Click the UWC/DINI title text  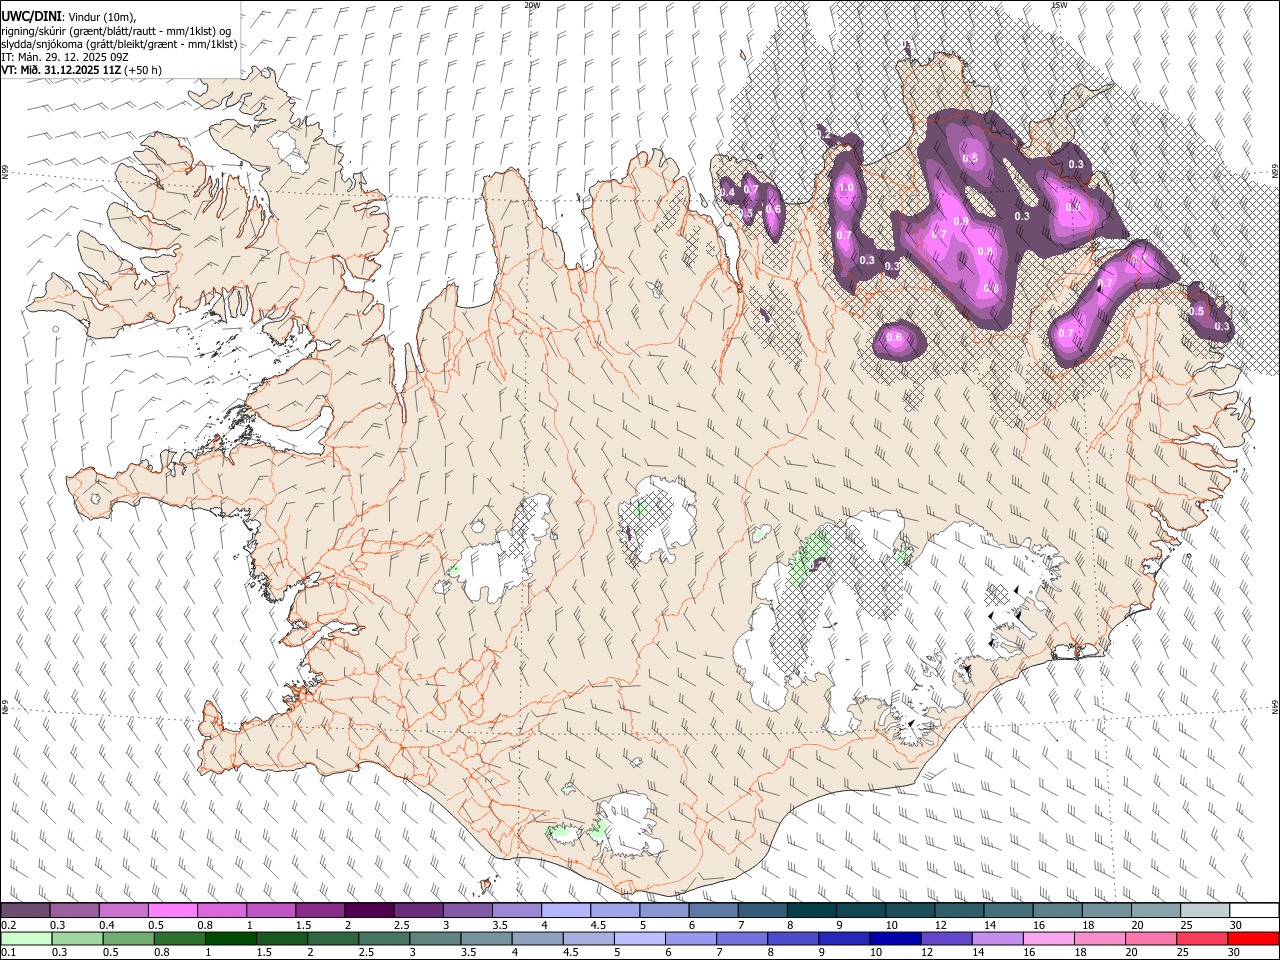[30, 17]
